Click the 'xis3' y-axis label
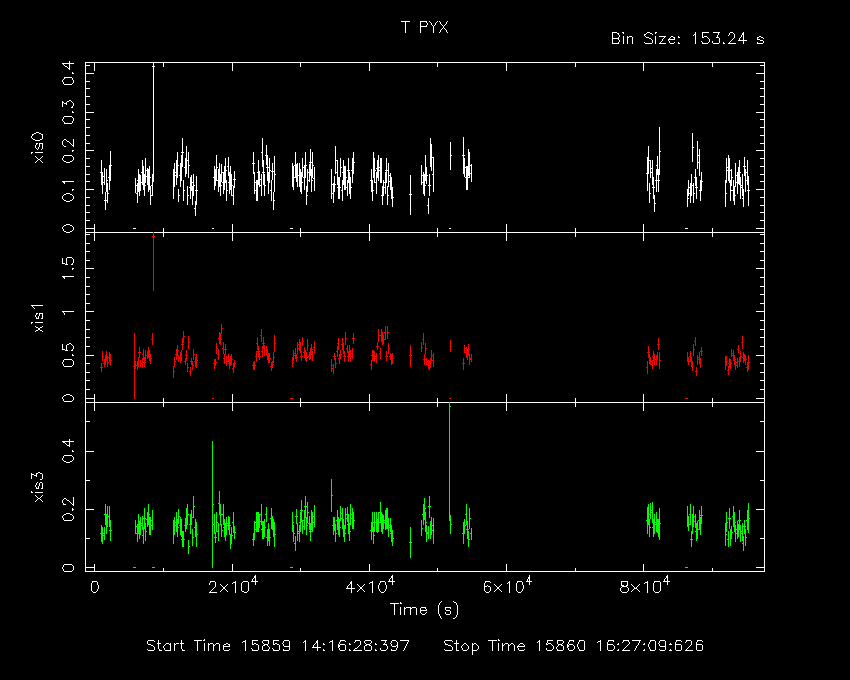The width and height of the screenshot is (850, 680). tap(38, 487)
